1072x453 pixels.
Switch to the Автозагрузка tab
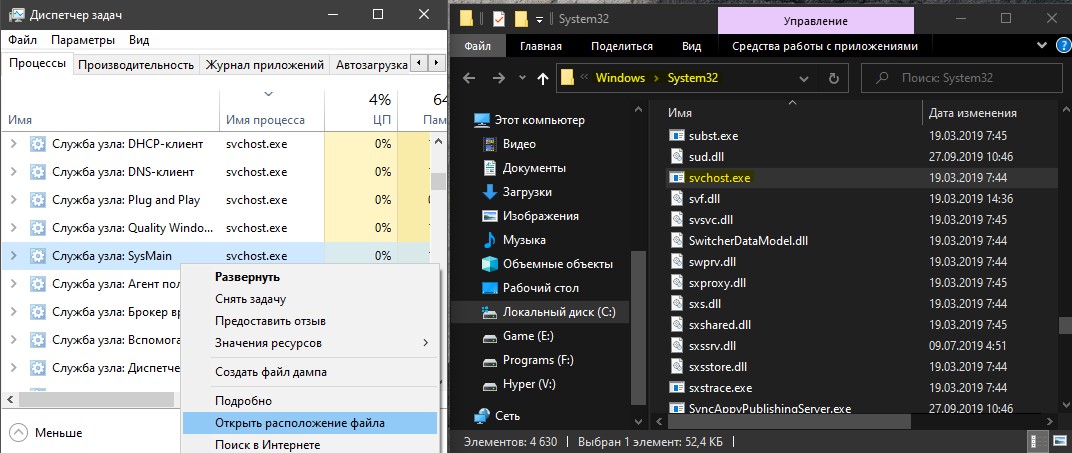(372, 65)
